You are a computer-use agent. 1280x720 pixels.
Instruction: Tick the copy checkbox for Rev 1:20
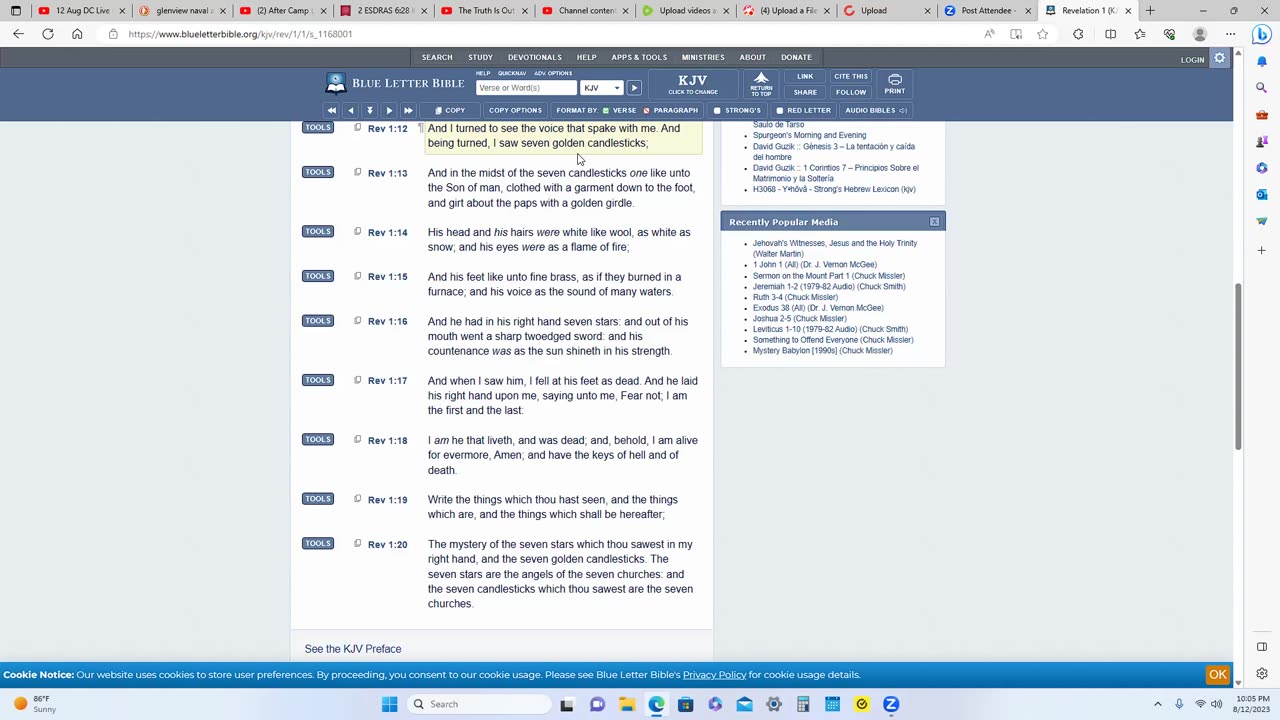[x=357, y=543]
